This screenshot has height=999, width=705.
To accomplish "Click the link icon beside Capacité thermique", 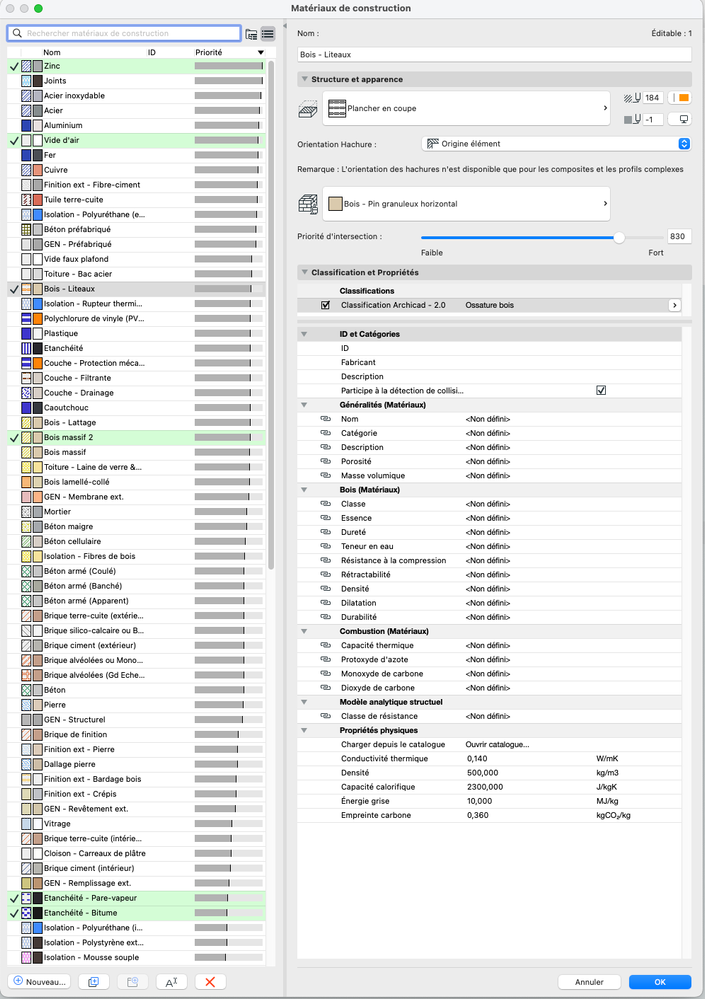I will pos(325,645).
